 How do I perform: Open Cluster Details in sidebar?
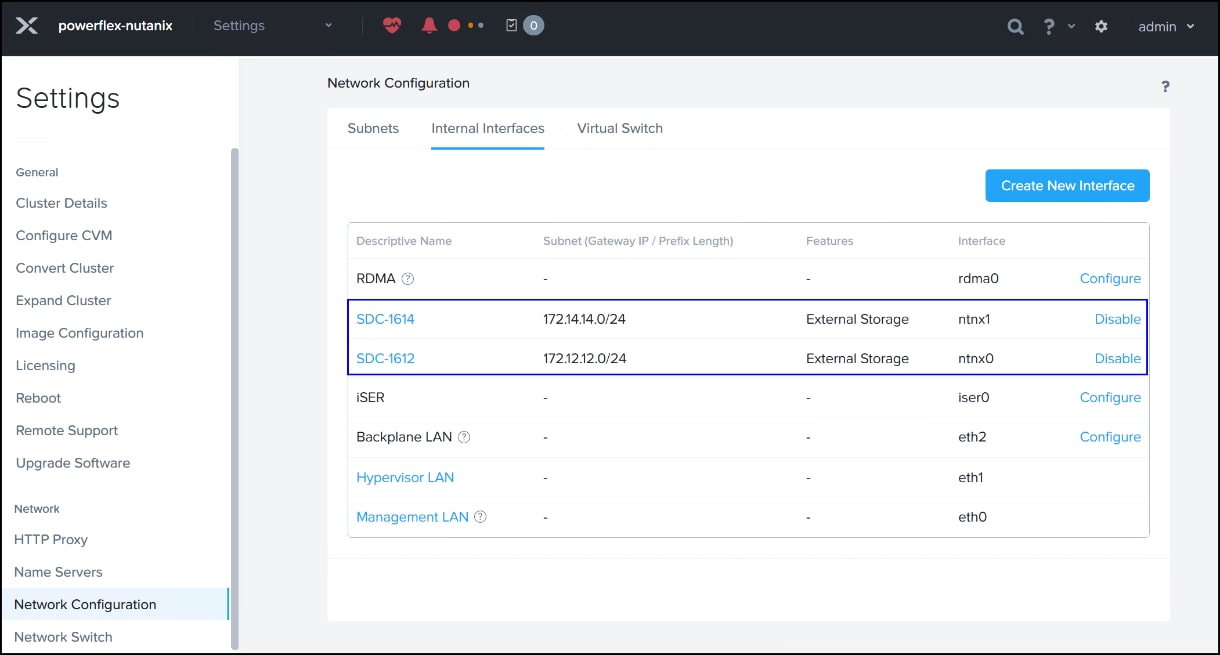(61, 203)
